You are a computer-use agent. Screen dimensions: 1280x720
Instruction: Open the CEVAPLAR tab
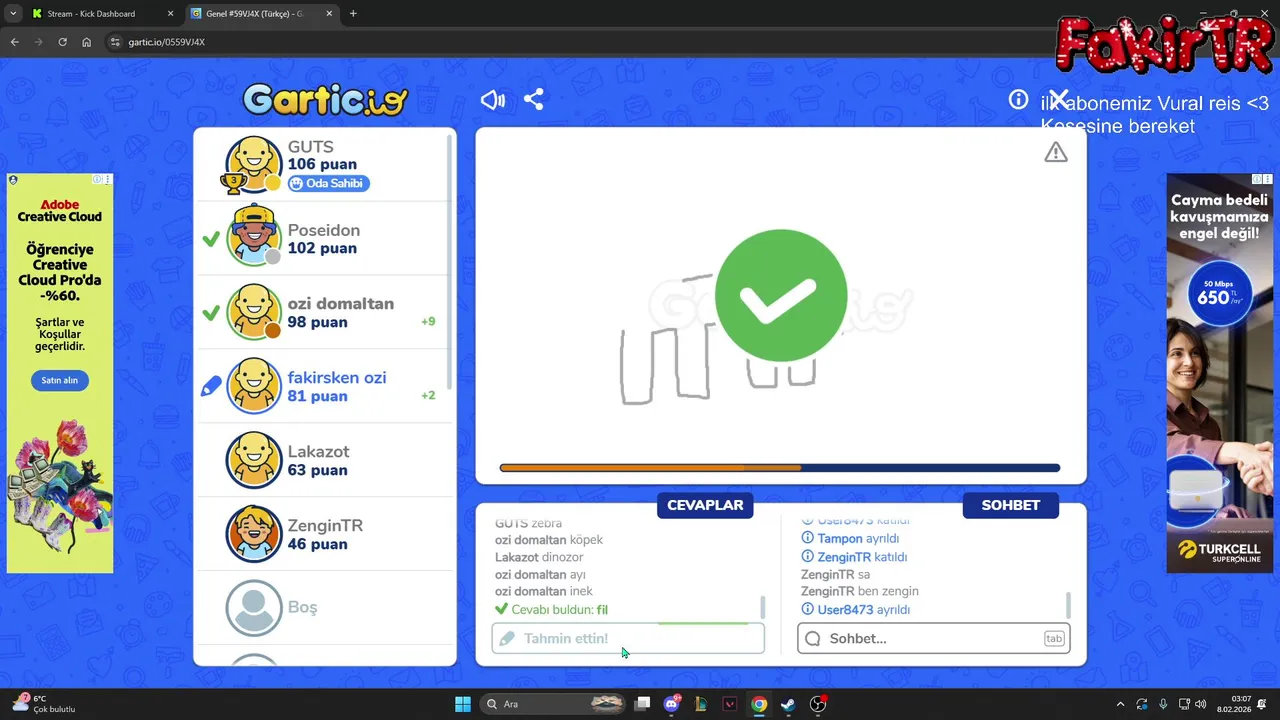click(x=705, y=505)
